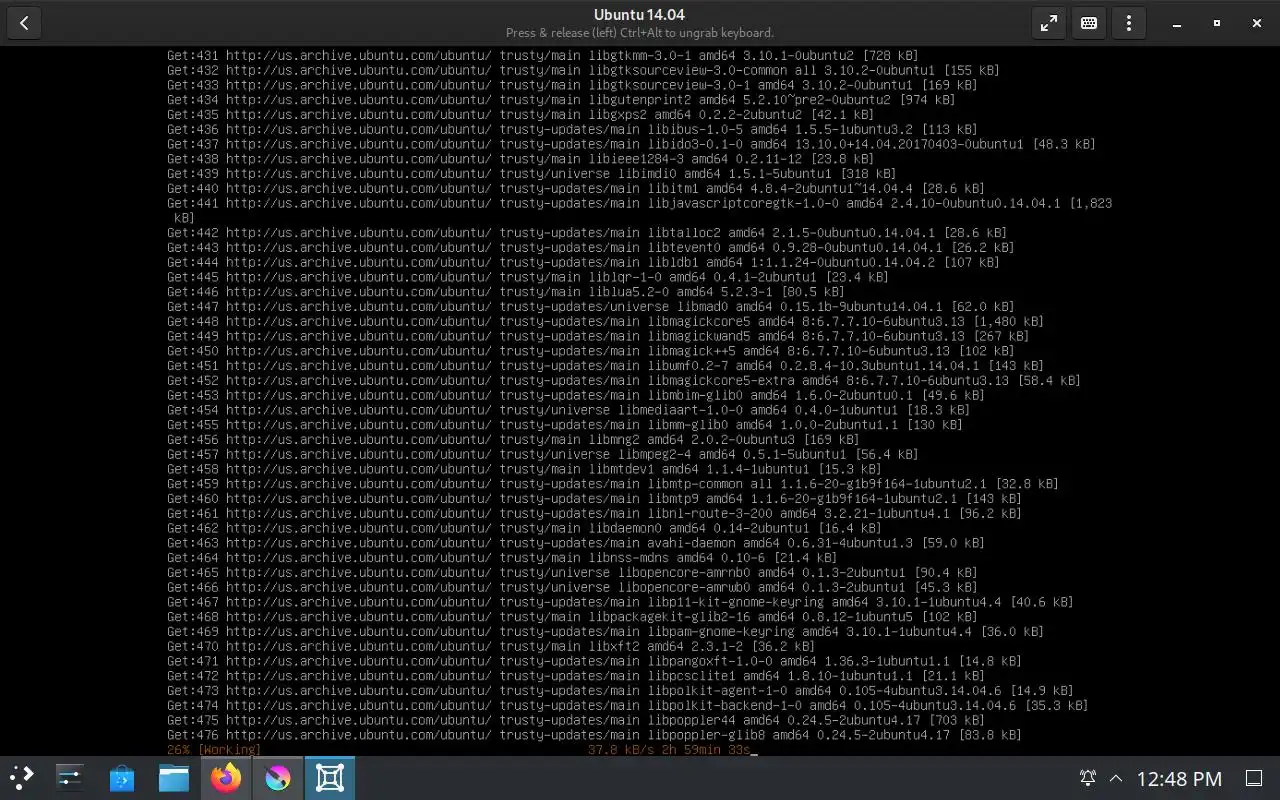
Task: Click line Get:475 libpoppler44
Action: (x=576, y=720)
